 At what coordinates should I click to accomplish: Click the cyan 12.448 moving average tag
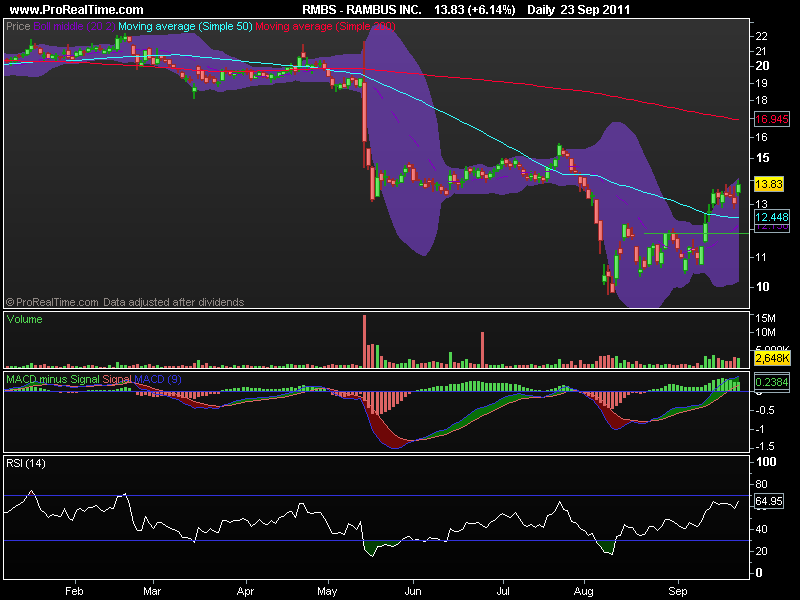(771, 217)
